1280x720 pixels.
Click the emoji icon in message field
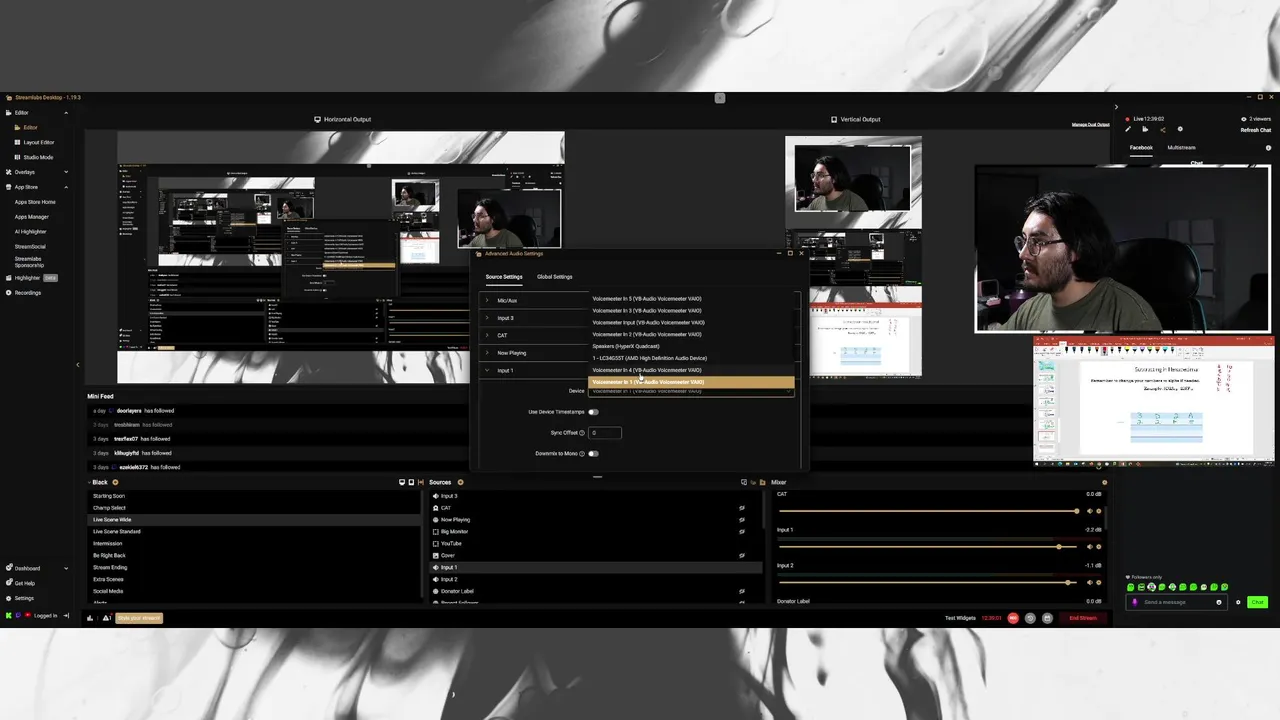(1219, 602)
